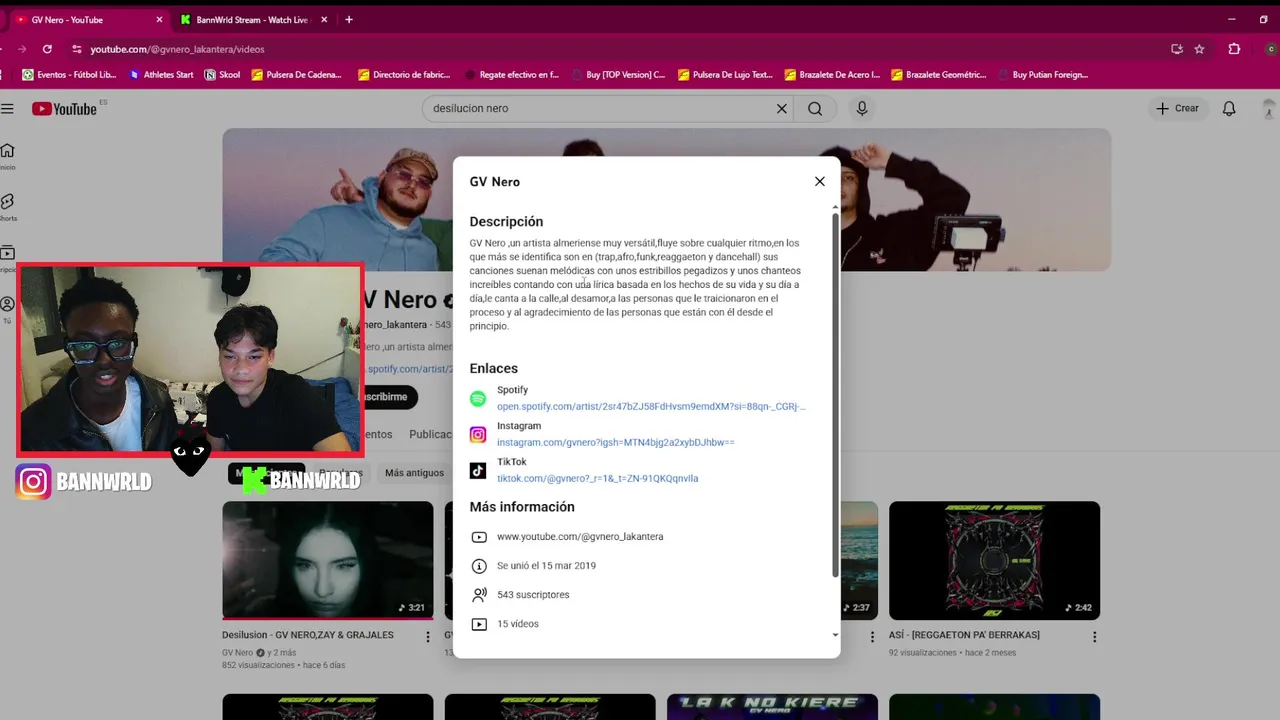Image resolution: width=1280 pixels, height=720 pixels.
Task: Filter videos by Más antiguos chip
Action: 414,473
